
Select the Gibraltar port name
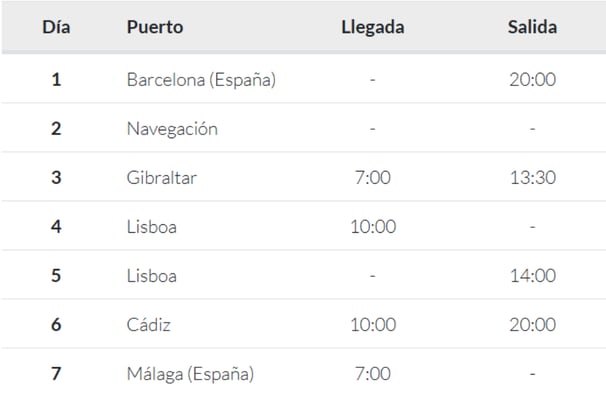coord(162,178)
